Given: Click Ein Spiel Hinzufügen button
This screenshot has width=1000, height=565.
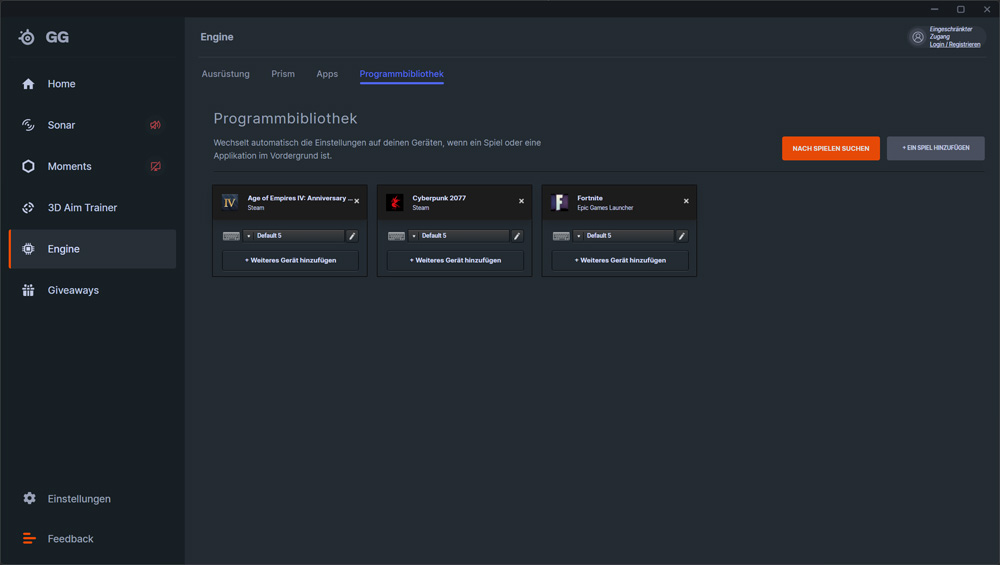Looking at the screenshot, I should pyautogui.click(x=936, y=148).
